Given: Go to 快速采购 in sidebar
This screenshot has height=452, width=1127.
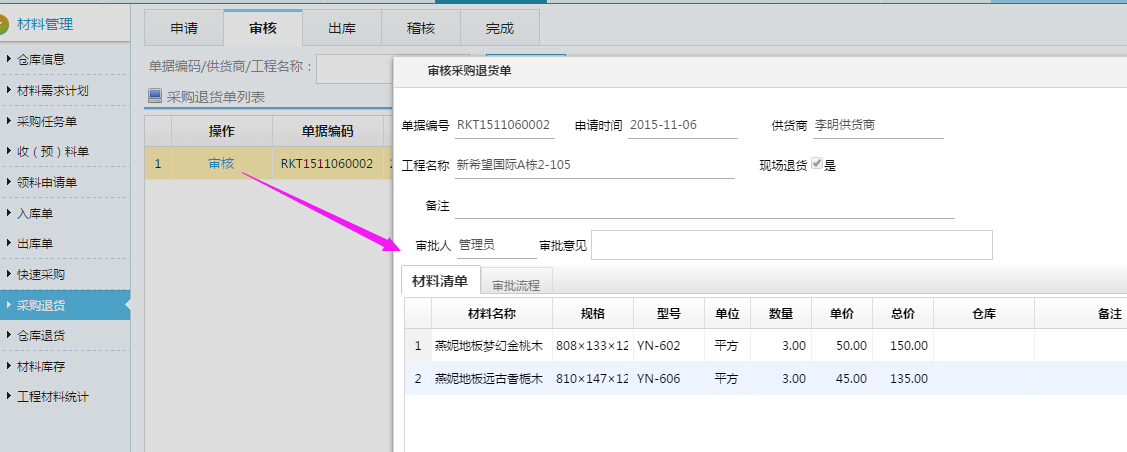Looking at the screenshot, I should pos(41,274).
